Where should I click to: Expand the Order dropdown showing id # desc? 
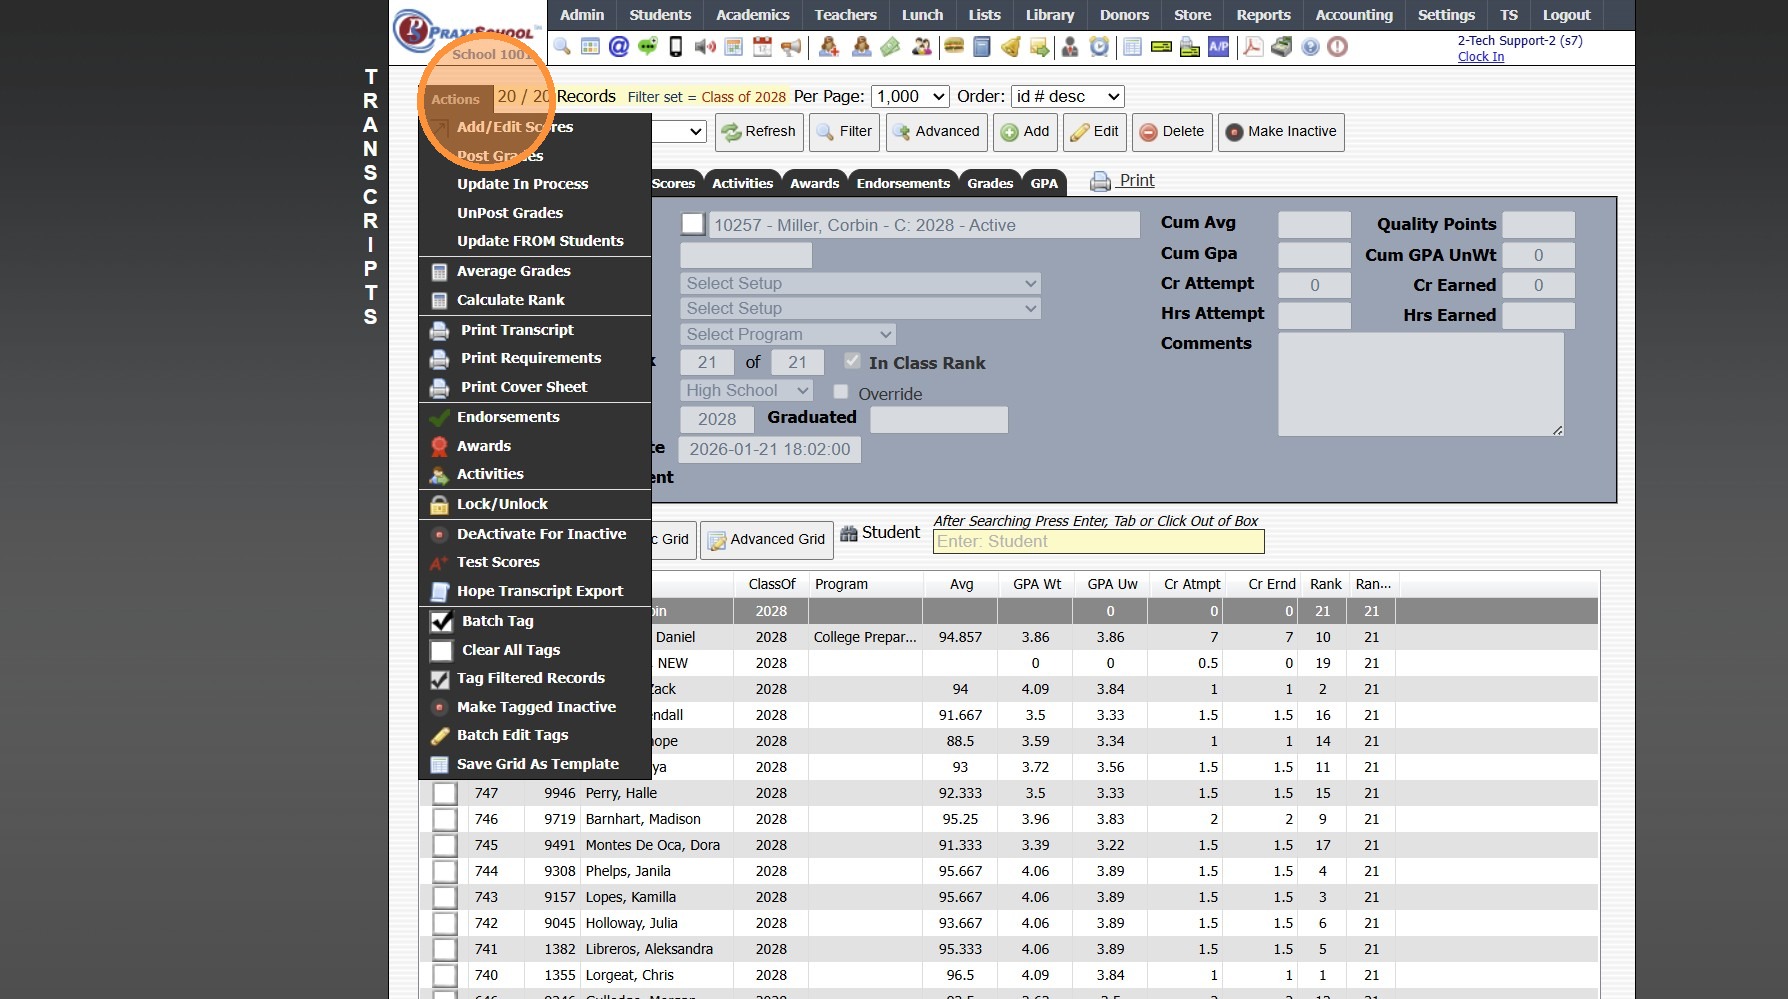click(x=1067, y=97)
